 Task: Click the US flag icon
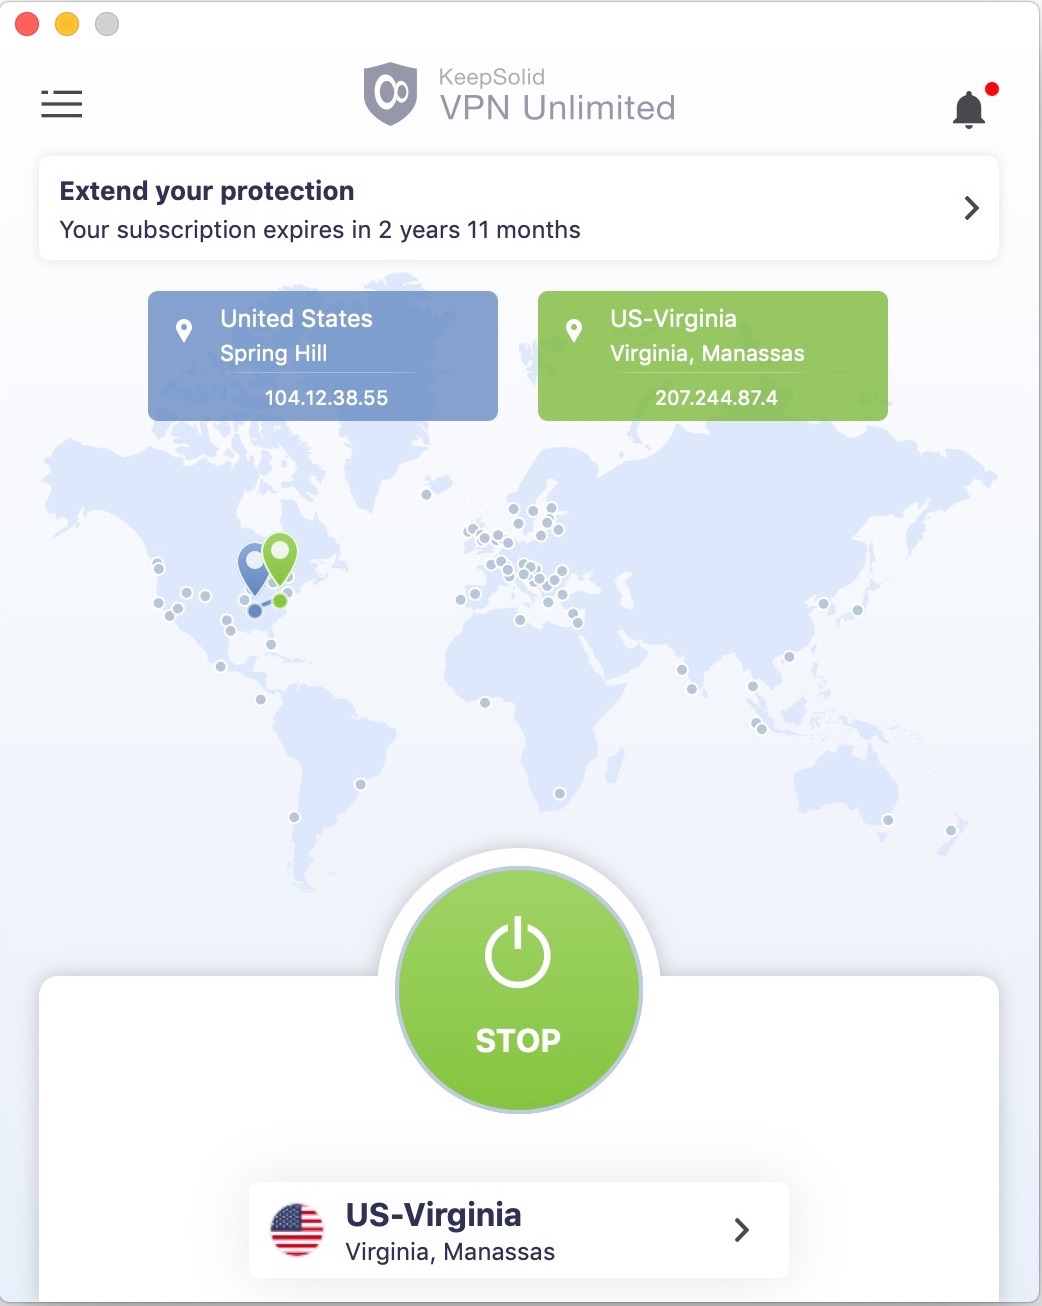click(x=297, y=1229)
